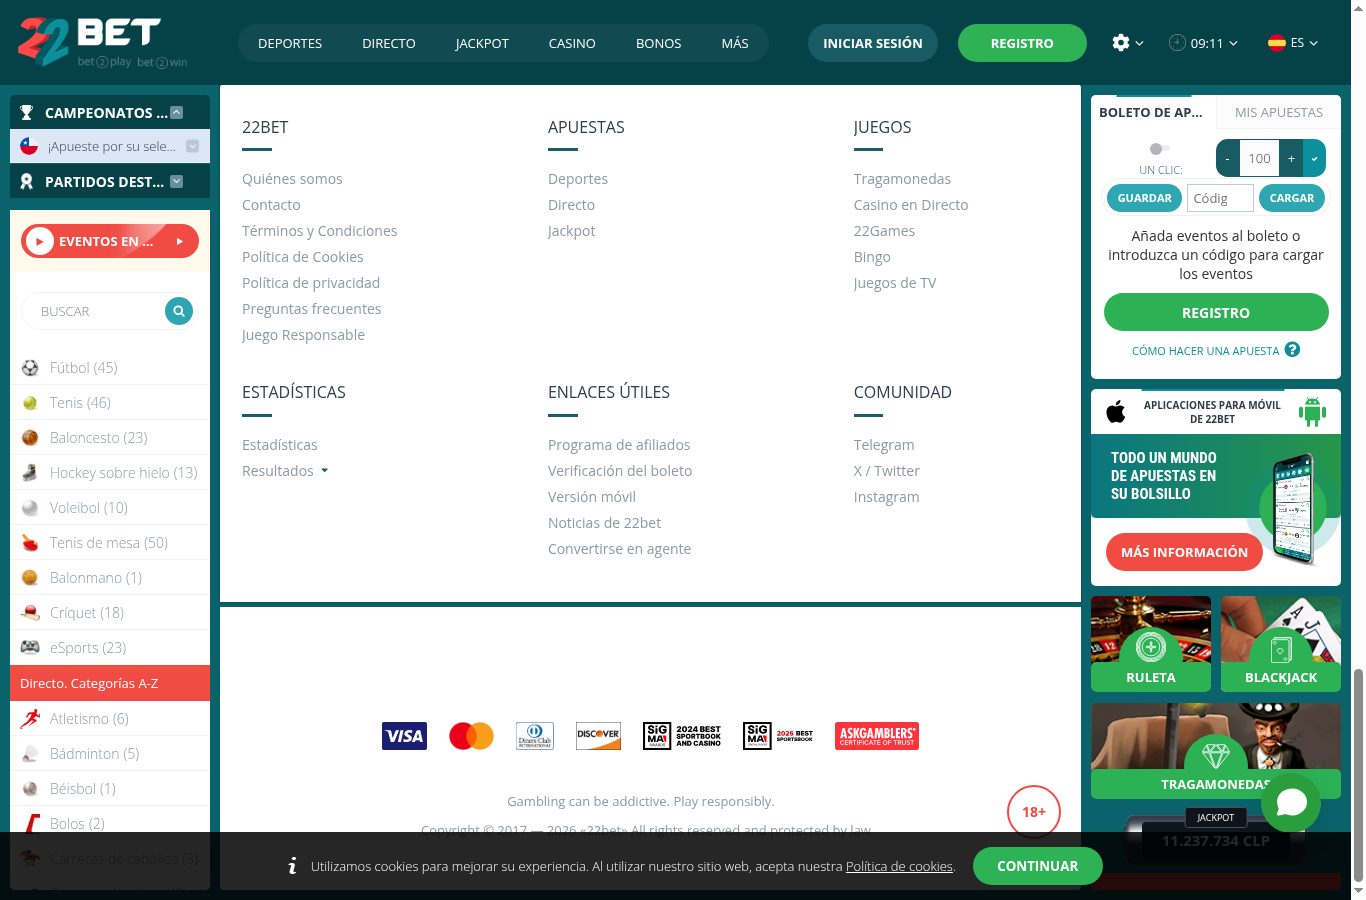The height and width of the screenshot is (900, 1366).
Task: Click the Android app icon
Action: pos(1312,411)
